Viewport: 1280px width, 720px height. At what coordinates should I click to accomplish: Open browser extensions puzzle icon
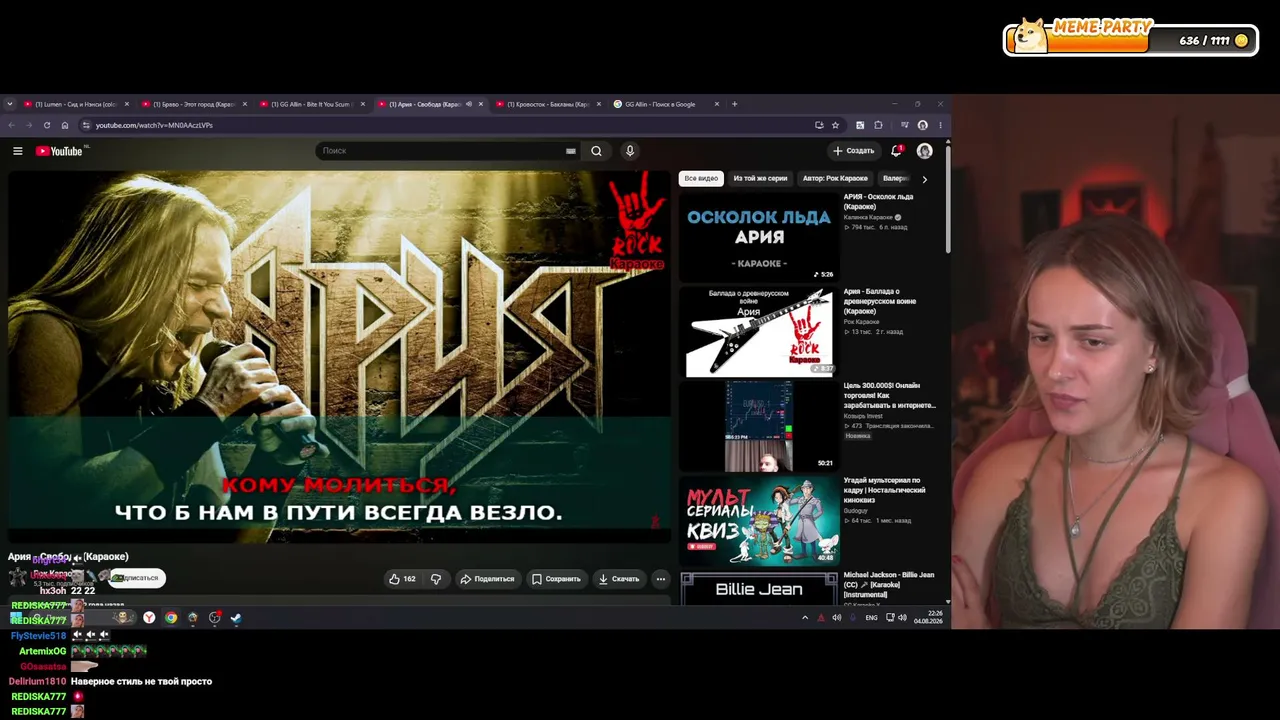[x=878, y=125]
